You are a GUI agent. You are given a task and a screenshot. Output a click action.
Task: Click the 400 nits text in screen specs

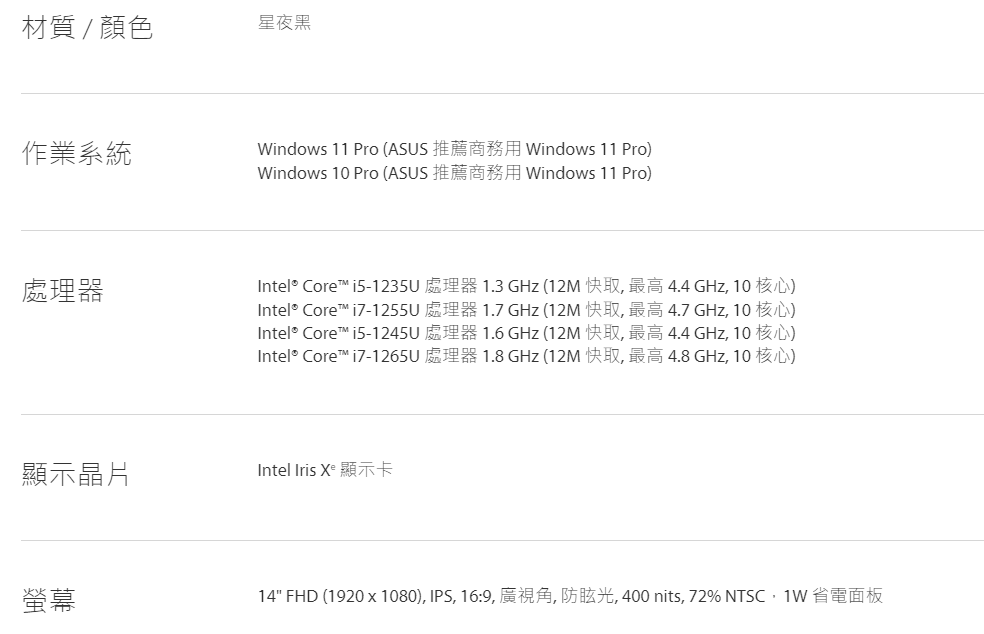point(651,596)
